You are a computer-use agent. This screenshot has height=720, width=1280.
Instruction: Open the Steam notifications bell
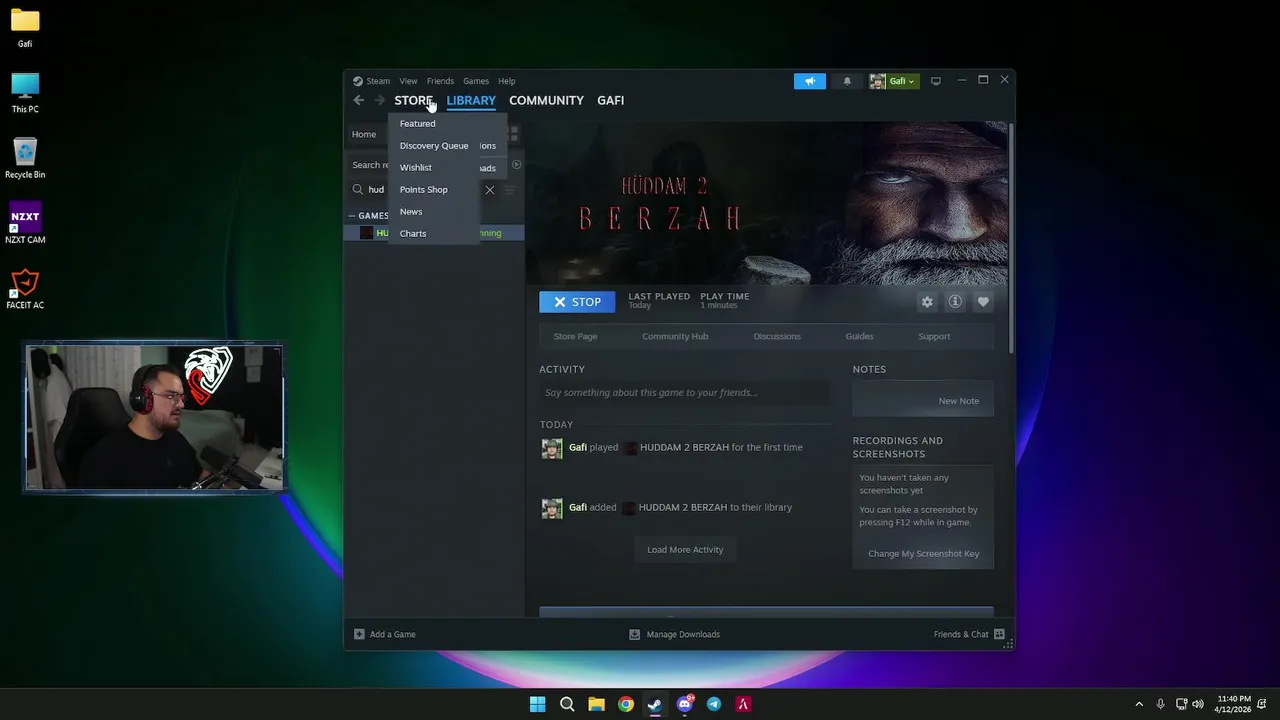tap(847, 81)
